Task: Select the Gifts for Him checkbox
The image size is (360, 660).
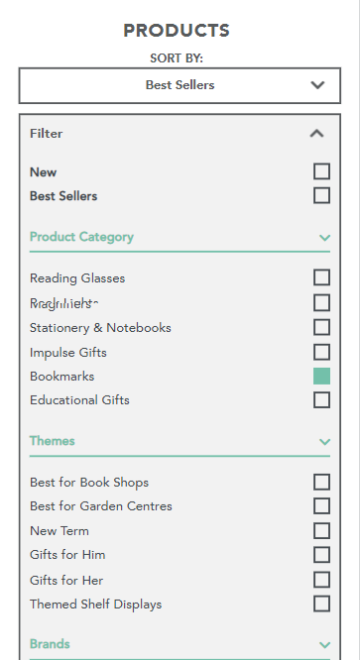Action: tap(322, 555)
